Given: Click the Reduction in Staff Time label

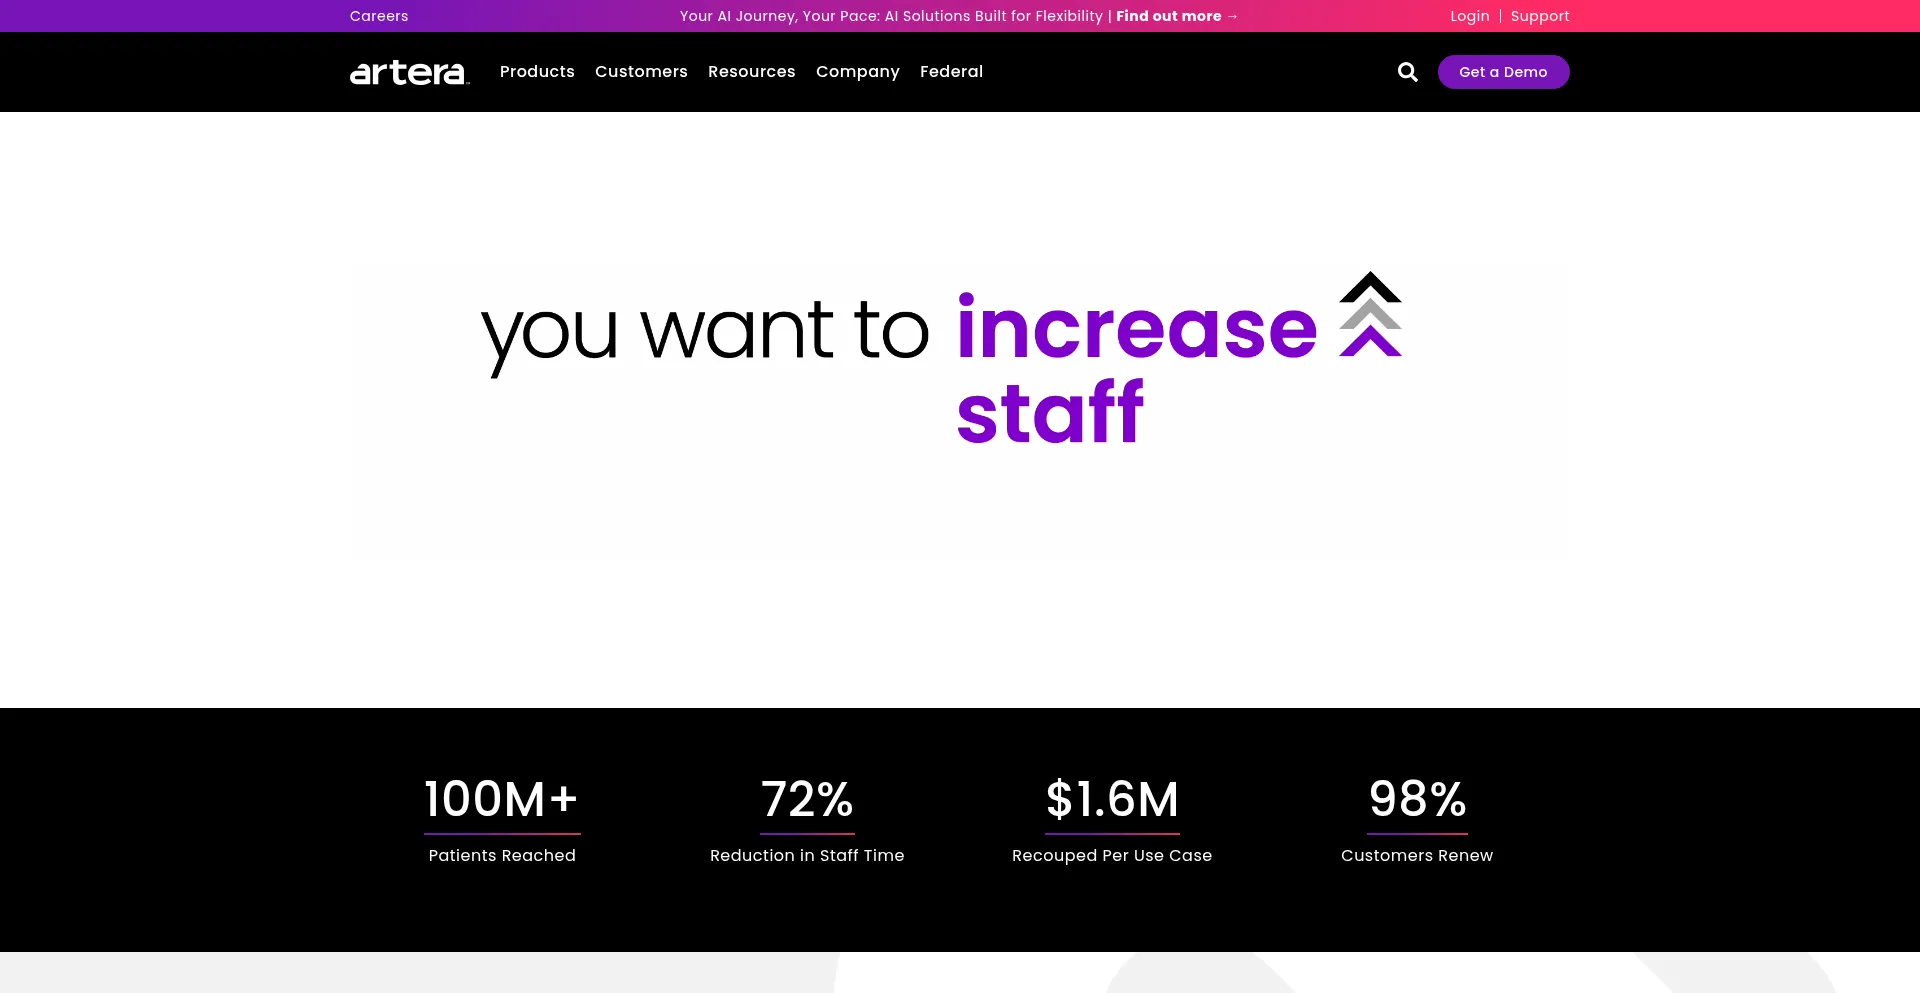Looking at the screenshot, I should (807, 856).
